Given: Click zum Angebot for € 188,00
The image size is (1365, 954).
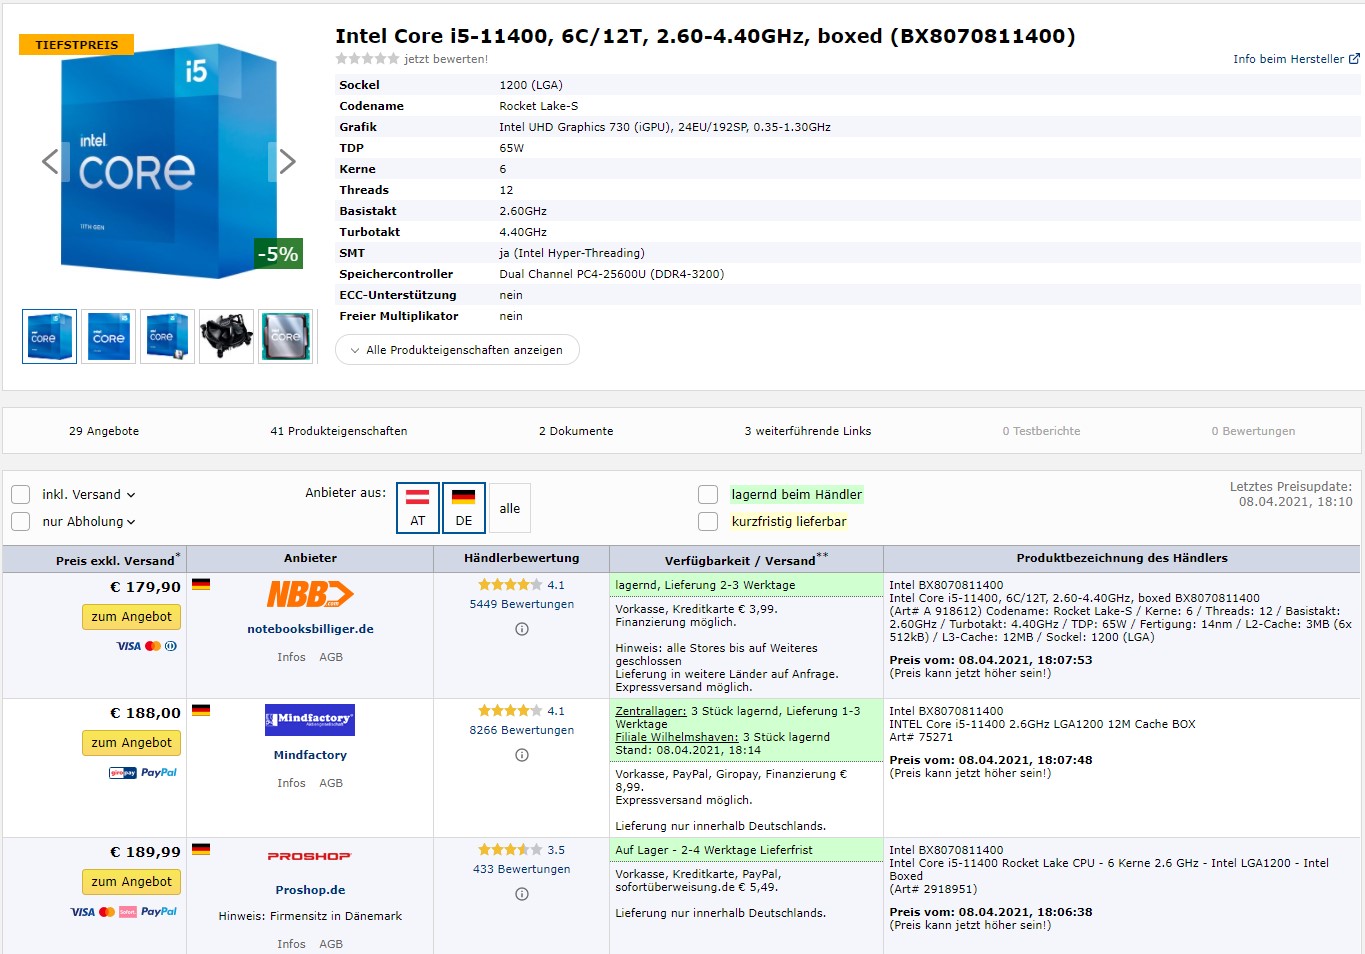Looking at the screenshot, I should point(131,743).
